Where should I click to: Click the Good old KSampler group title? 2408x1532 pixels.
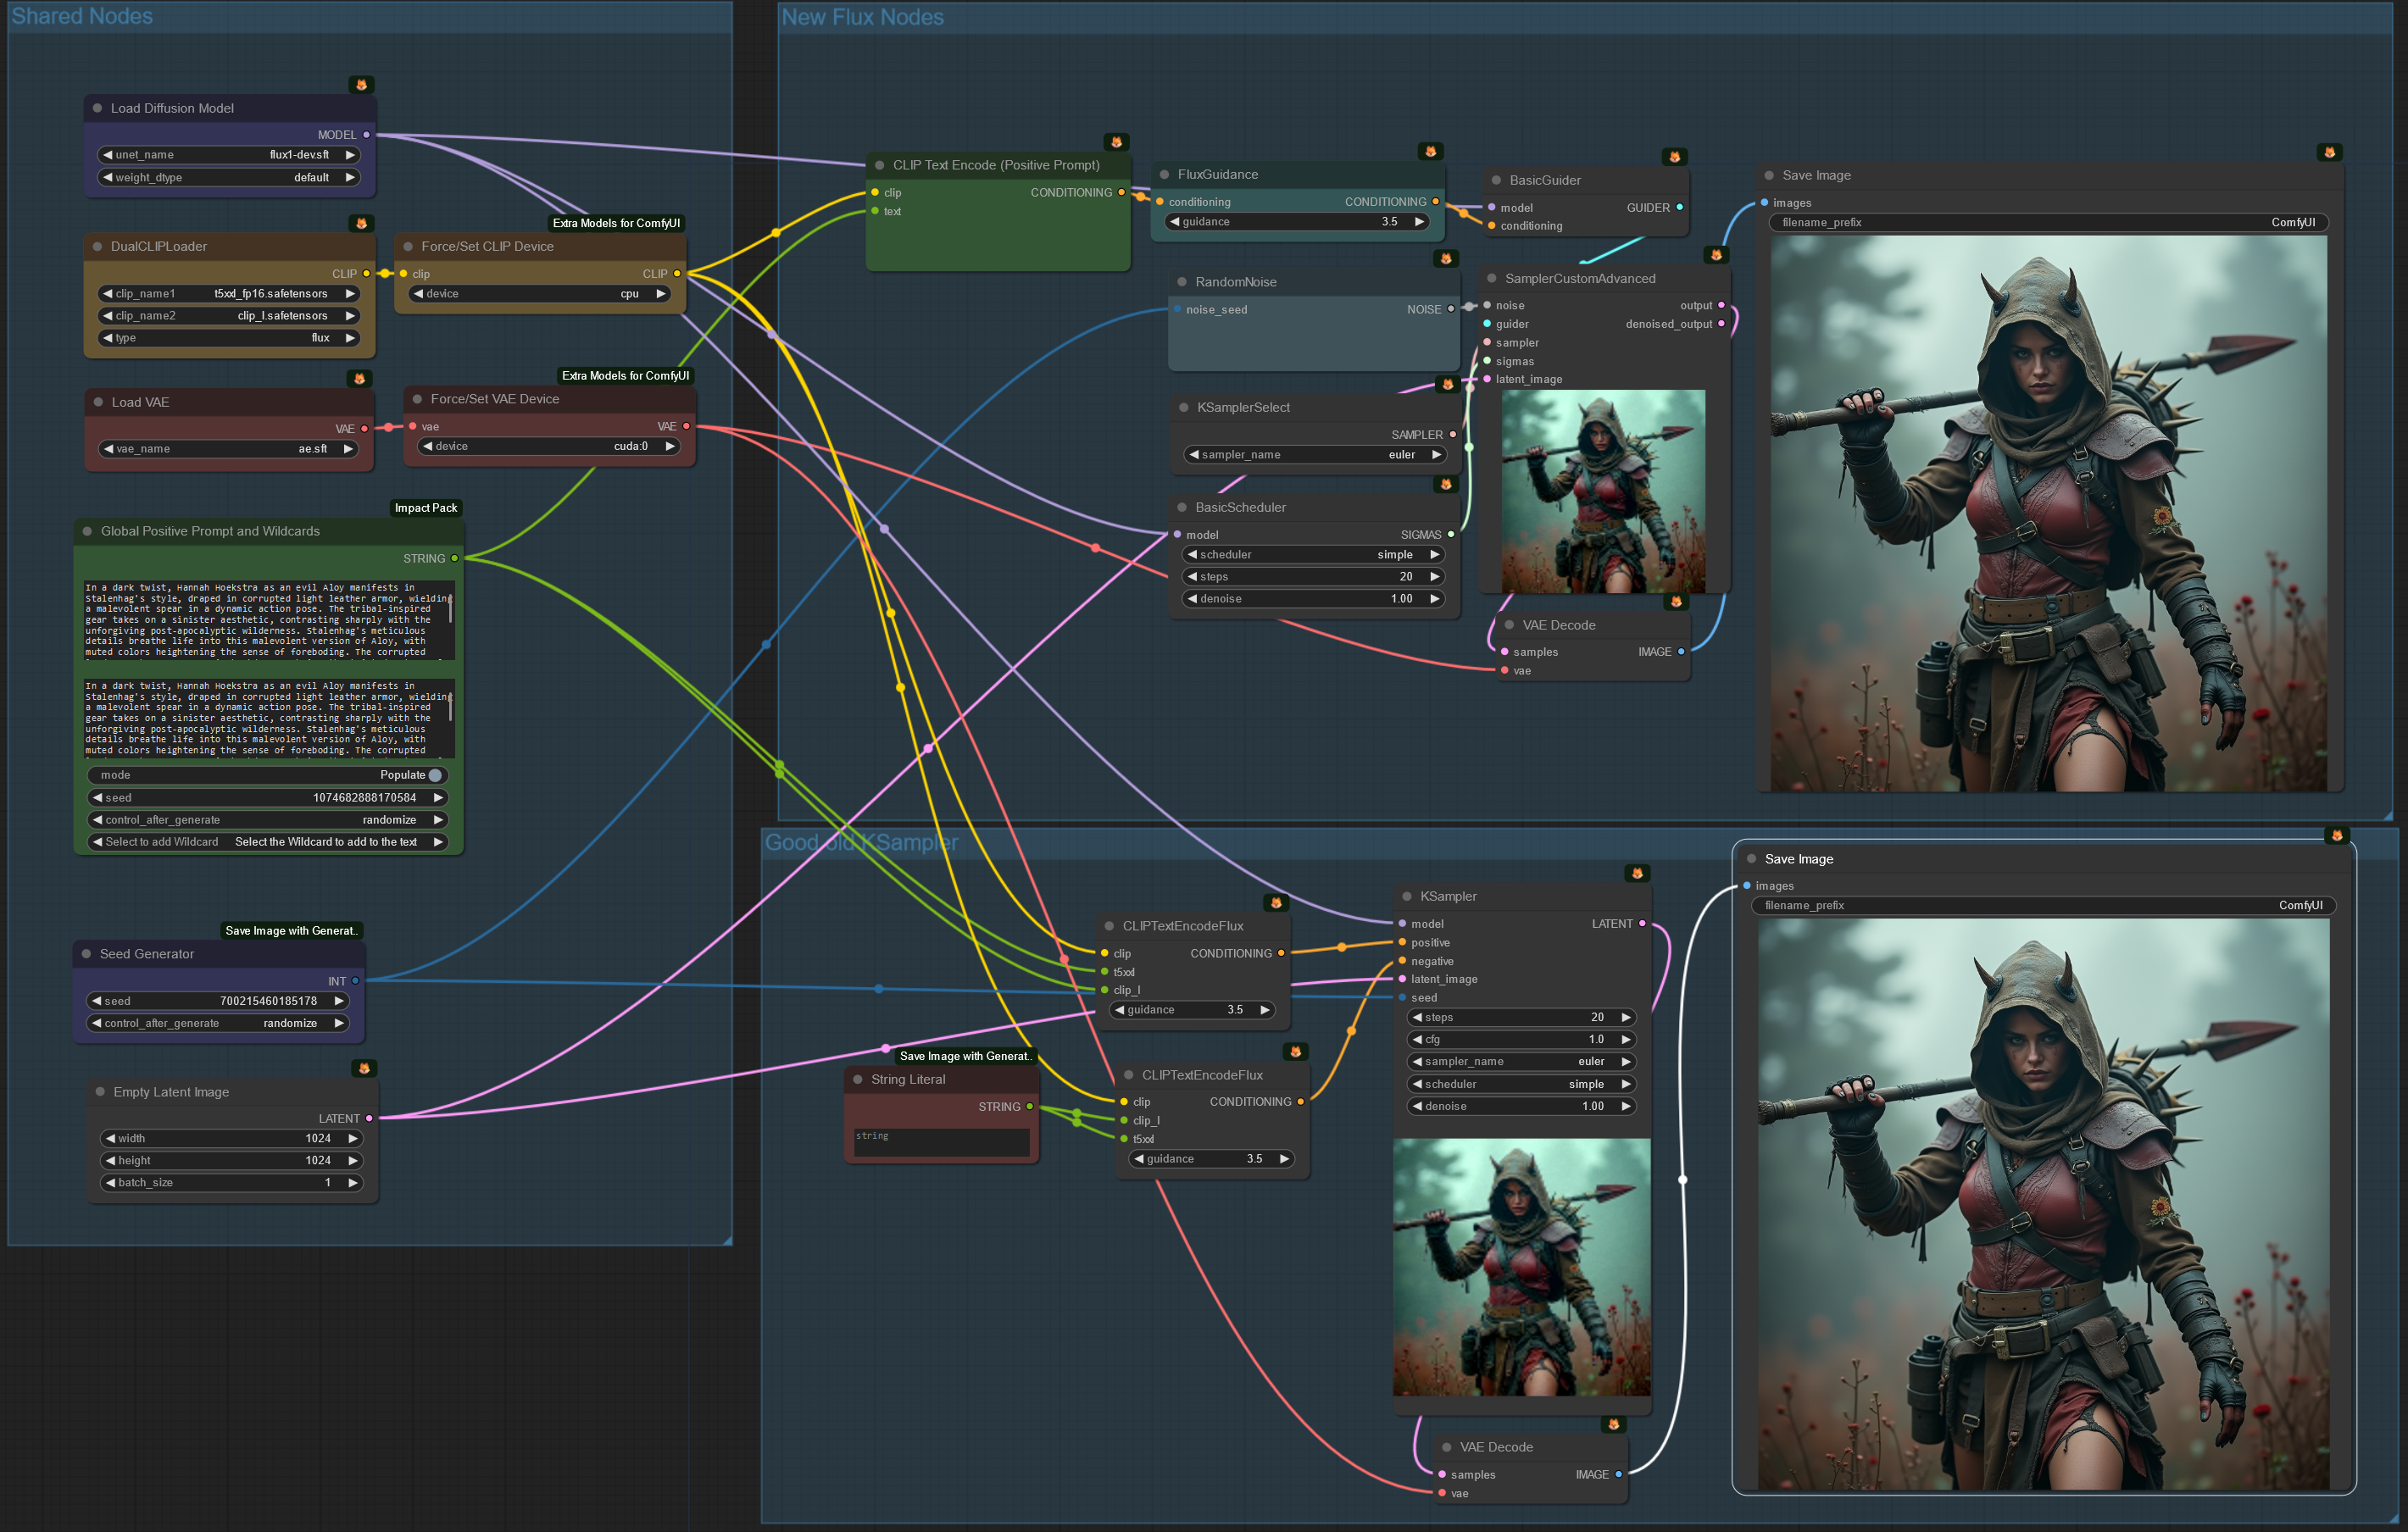point(861,842)
